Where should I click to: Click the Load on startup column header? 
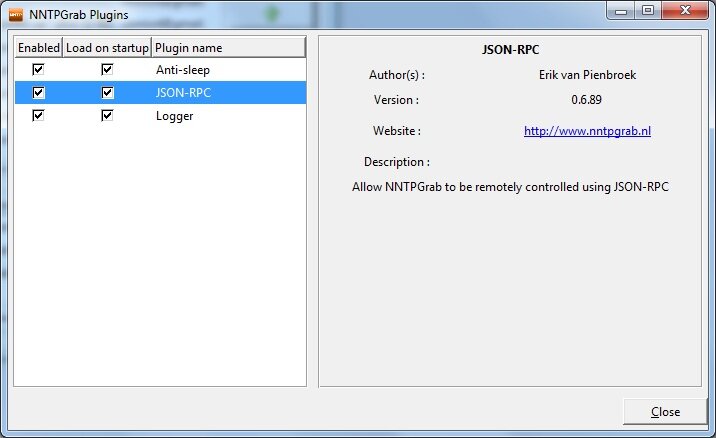tap(107, 48)
